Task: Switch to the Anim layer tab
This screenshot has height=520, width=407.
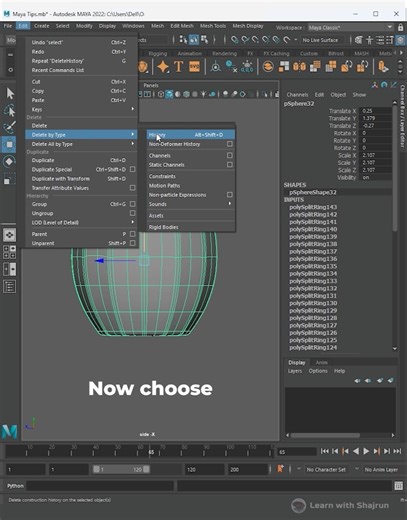Action: (321, 362)
